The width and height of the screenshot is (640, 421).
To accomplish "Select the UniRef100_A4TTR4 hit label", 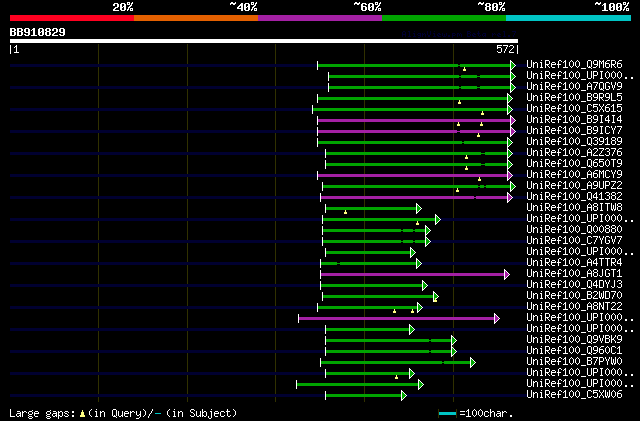I will tap(574, 263).
